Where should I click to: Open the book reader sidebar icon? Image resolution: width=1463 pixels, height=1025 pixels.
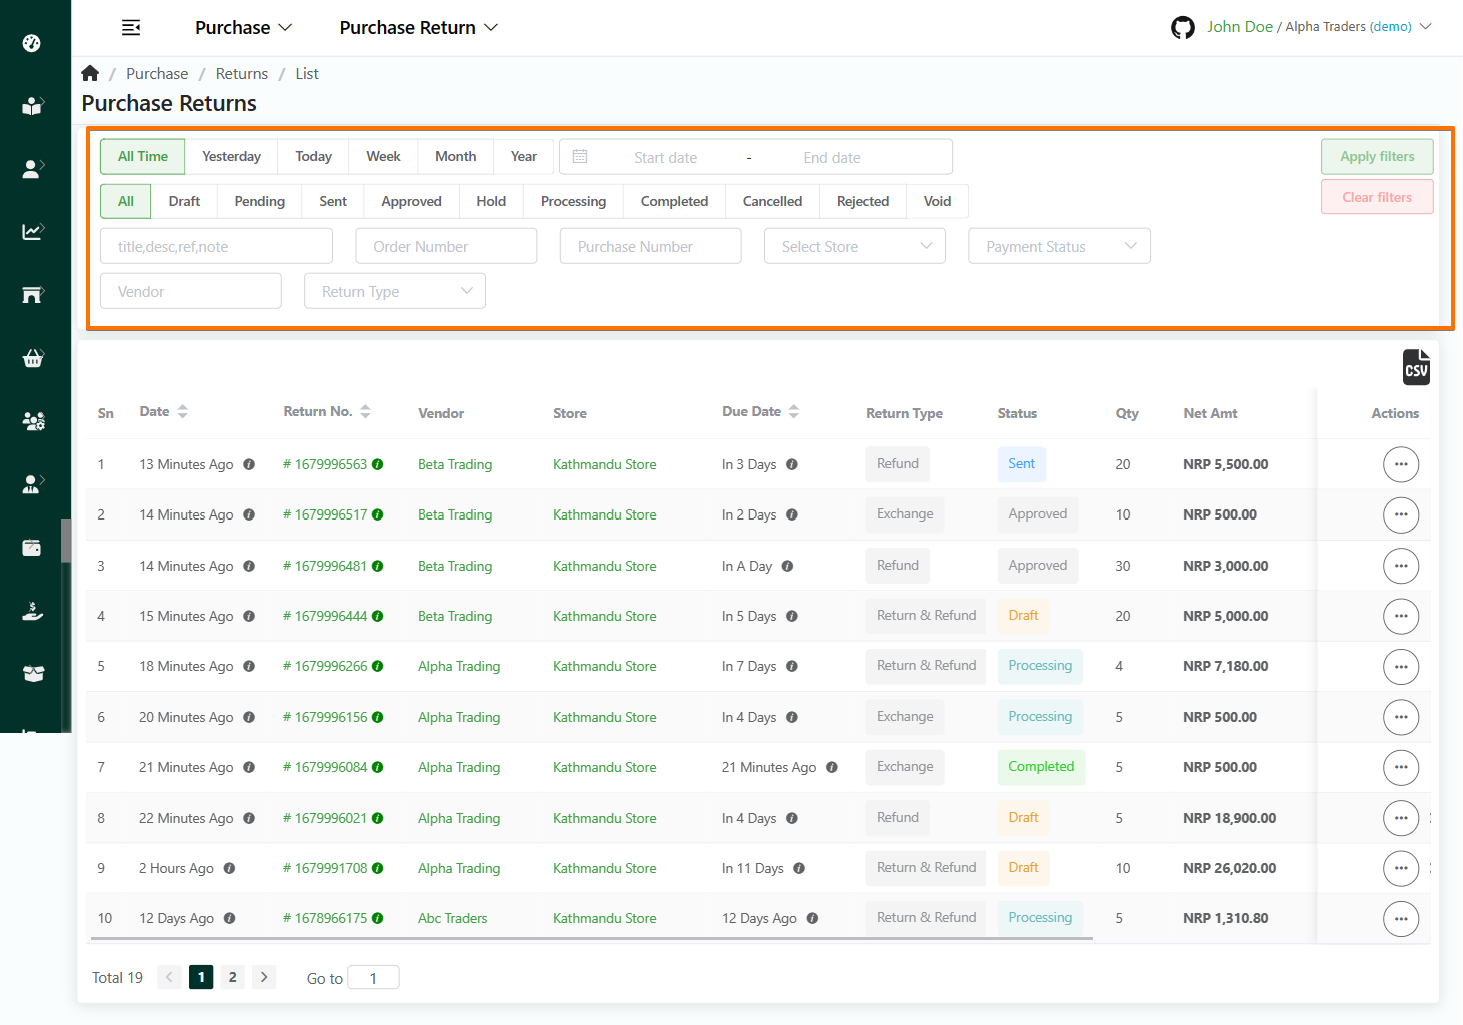pyautogui.click(x=32, y=106)
